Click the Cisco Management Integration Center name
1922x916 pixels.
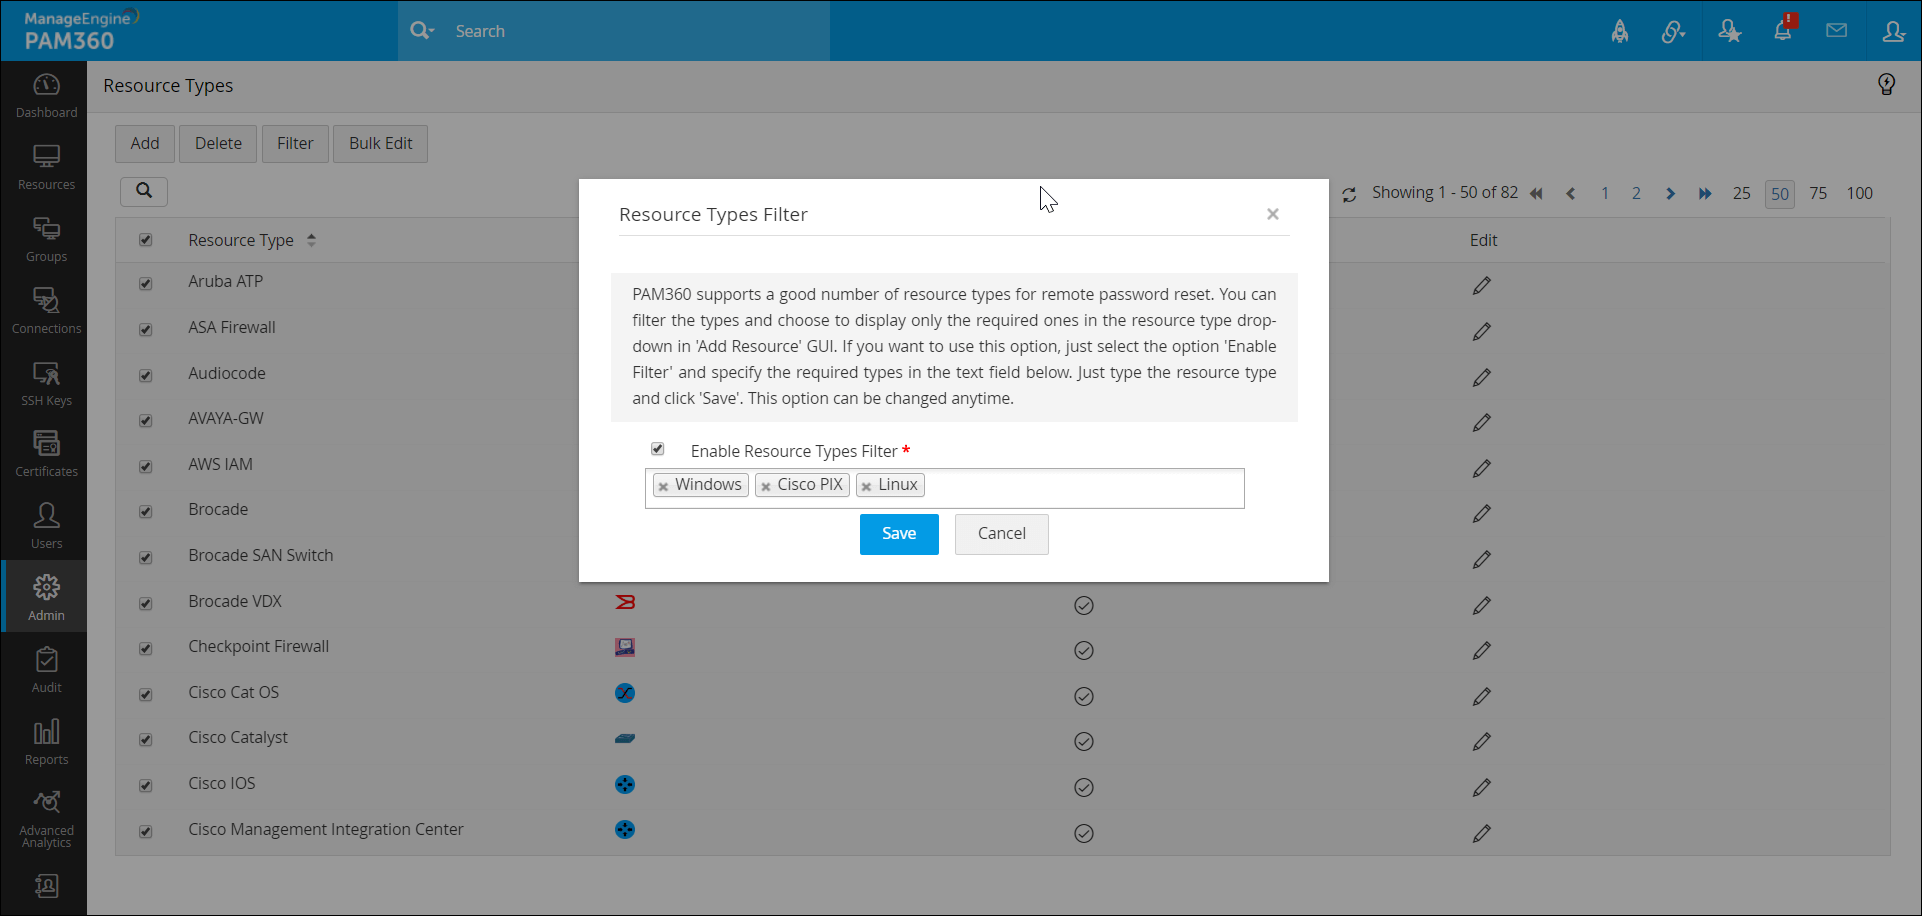click(326, 830)
